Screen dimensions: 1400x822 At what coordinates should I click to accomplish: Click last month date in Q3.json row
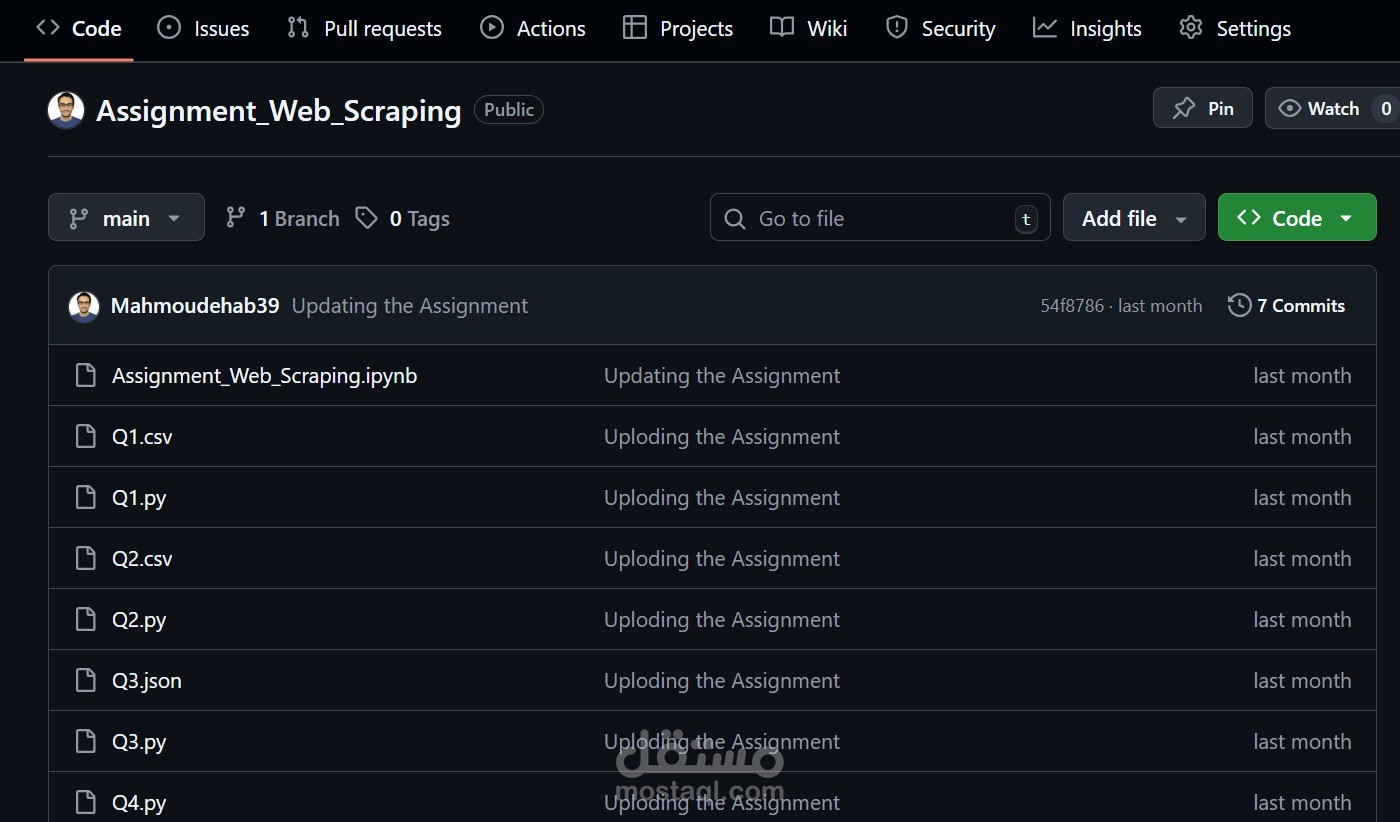point(1302,681)
